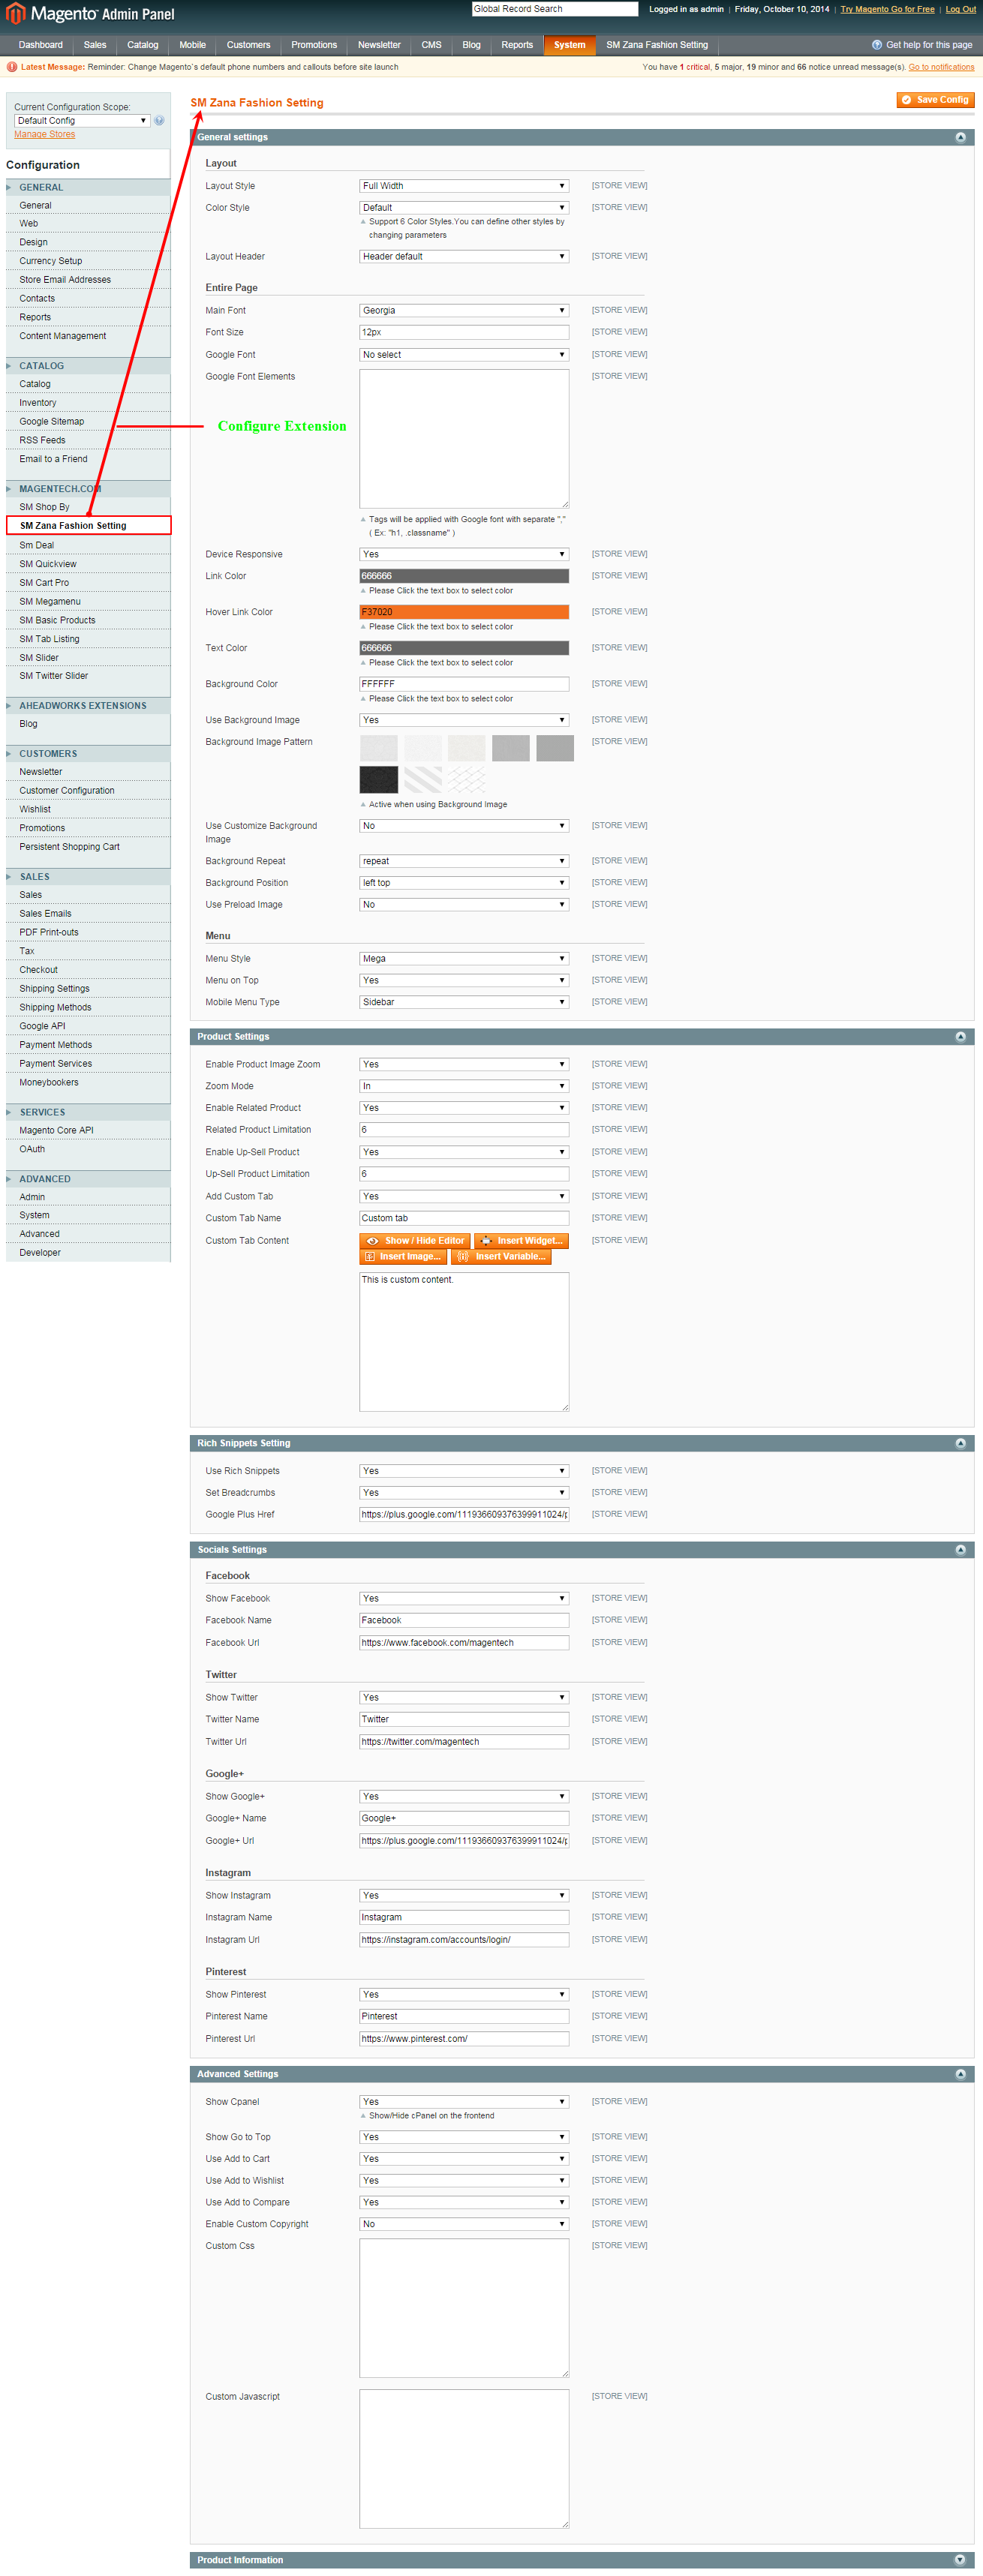Screen dimensions: 983x2576
Task: Expand the Product Information section arrow icon
Action: pos(960,2560)
